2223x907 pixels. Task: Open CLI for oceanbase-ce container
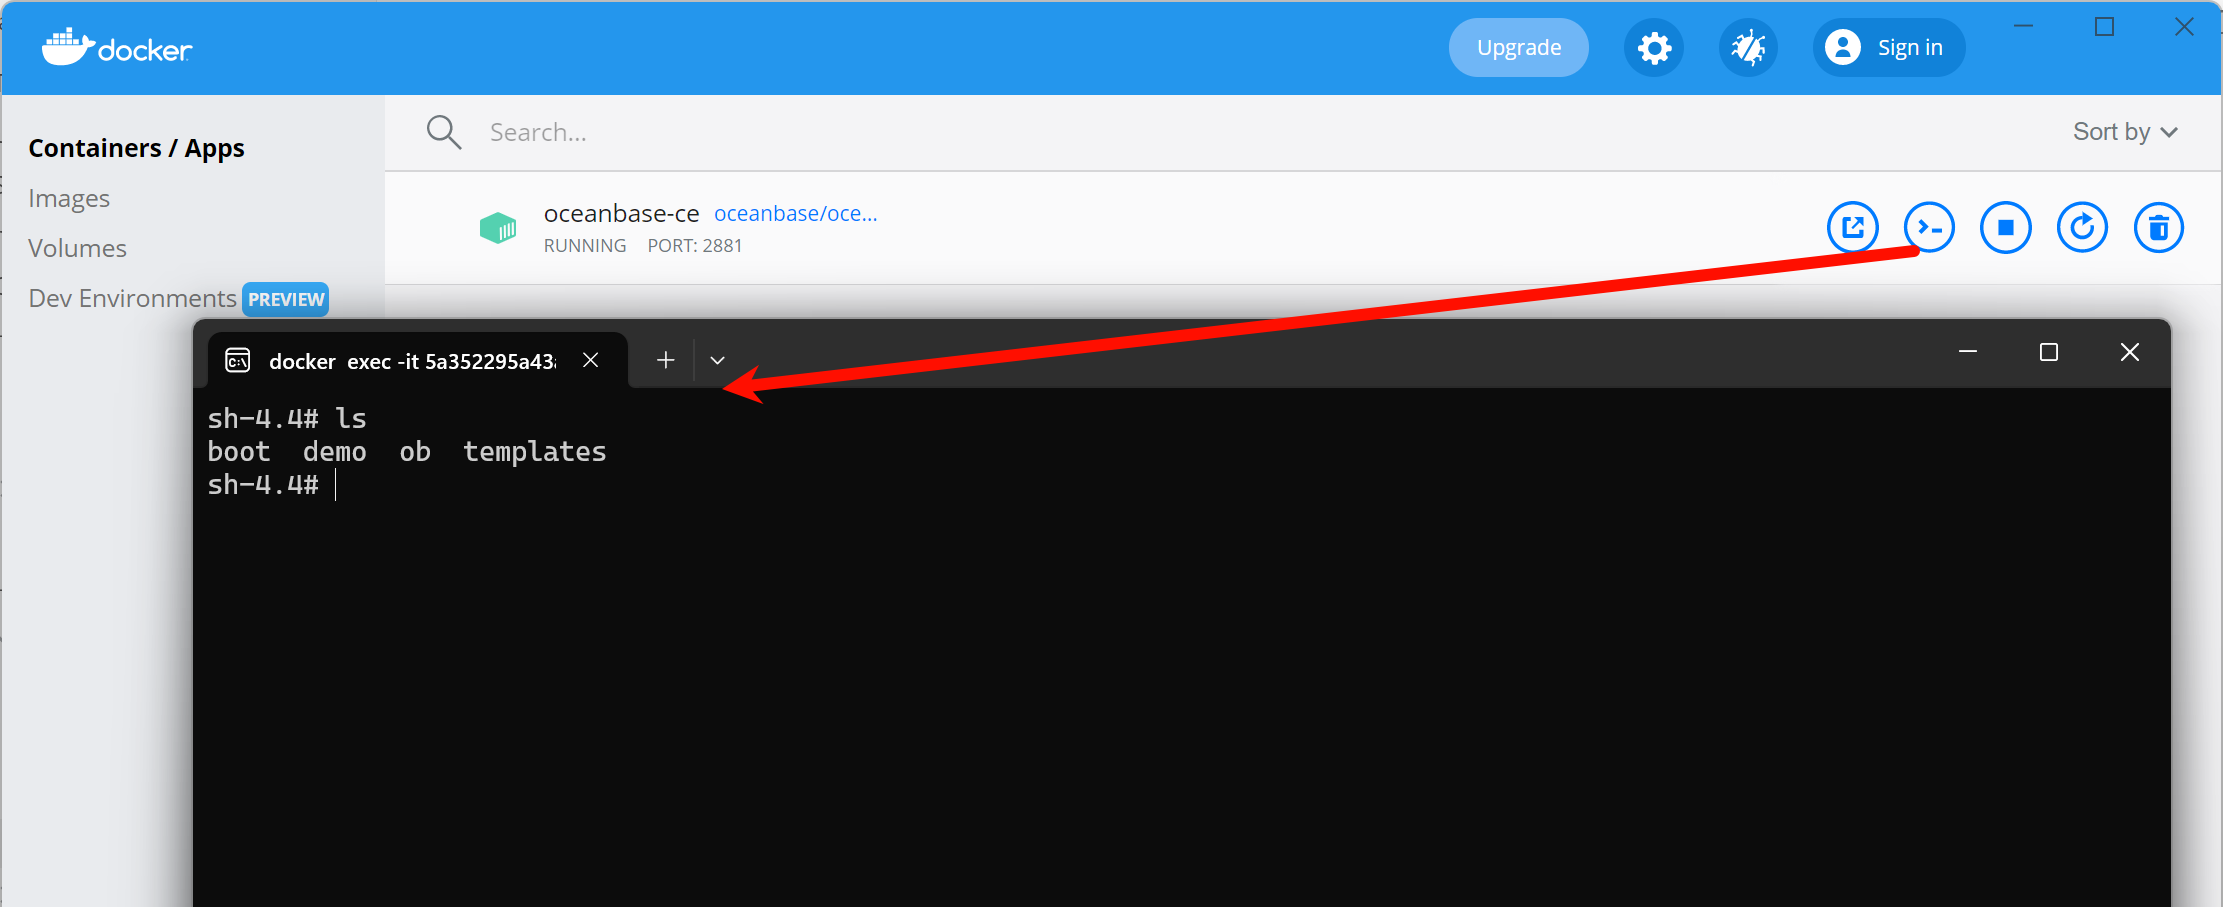tap(1930, 228)
